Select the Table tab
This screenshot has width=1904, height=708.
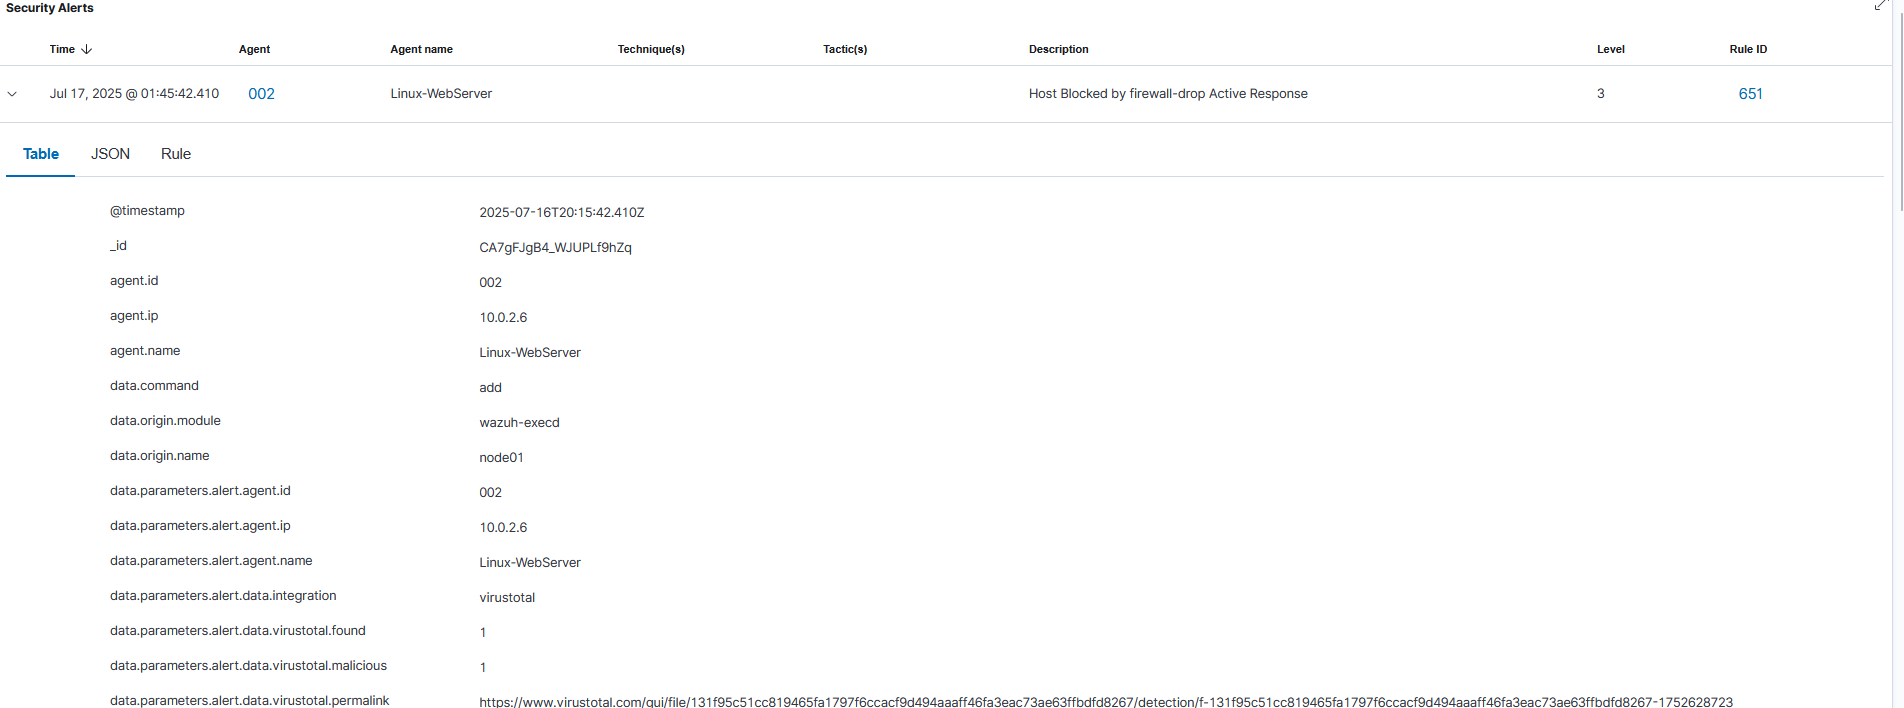(x=41, y=154)
